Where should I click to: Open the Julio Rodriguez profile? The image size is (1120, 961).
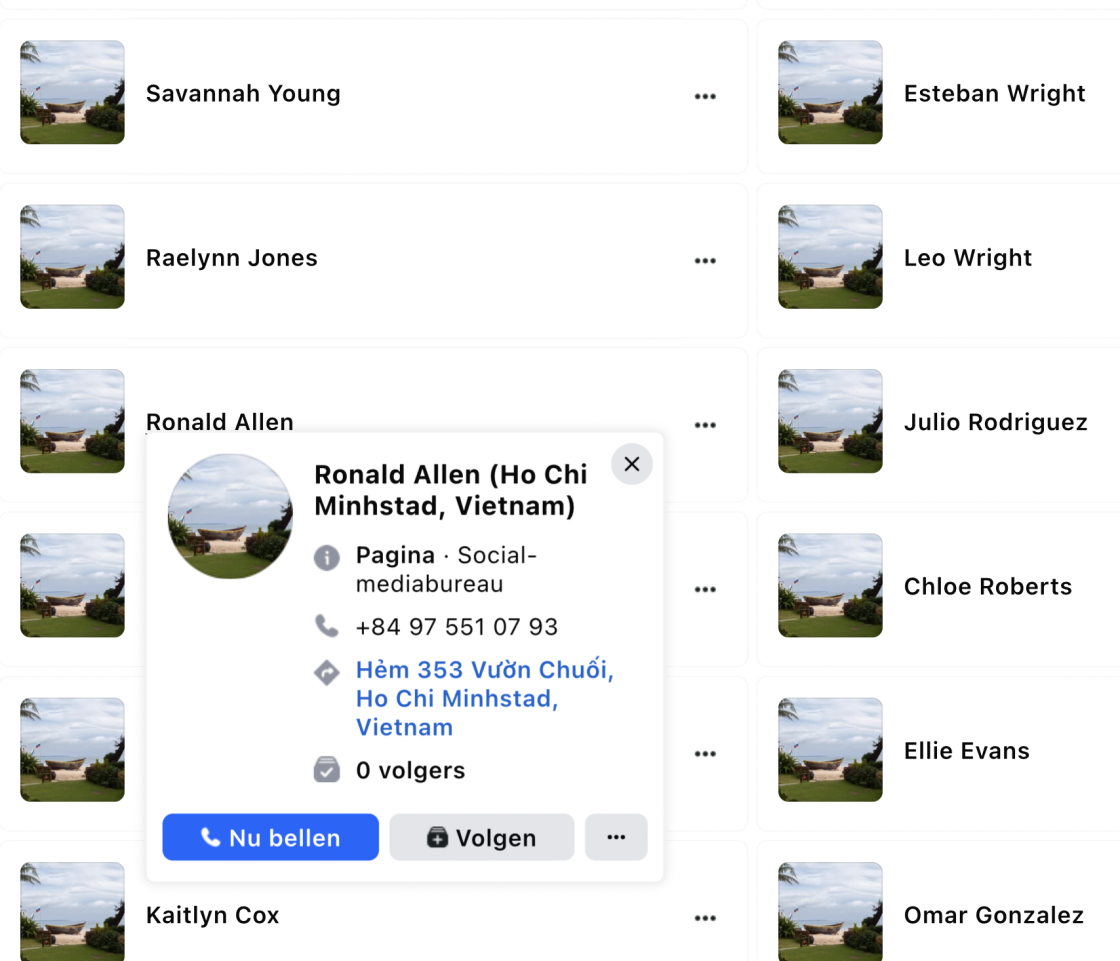pyautogui.click(x=995, y=422)
